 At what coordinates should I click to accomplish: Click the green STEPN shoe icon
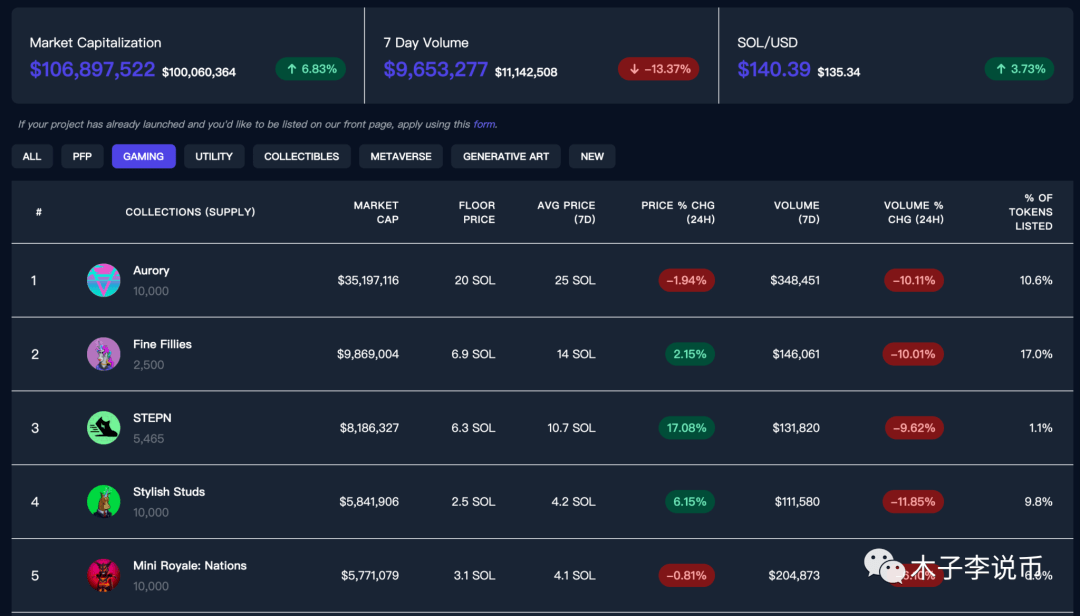(x=103, y=428)
